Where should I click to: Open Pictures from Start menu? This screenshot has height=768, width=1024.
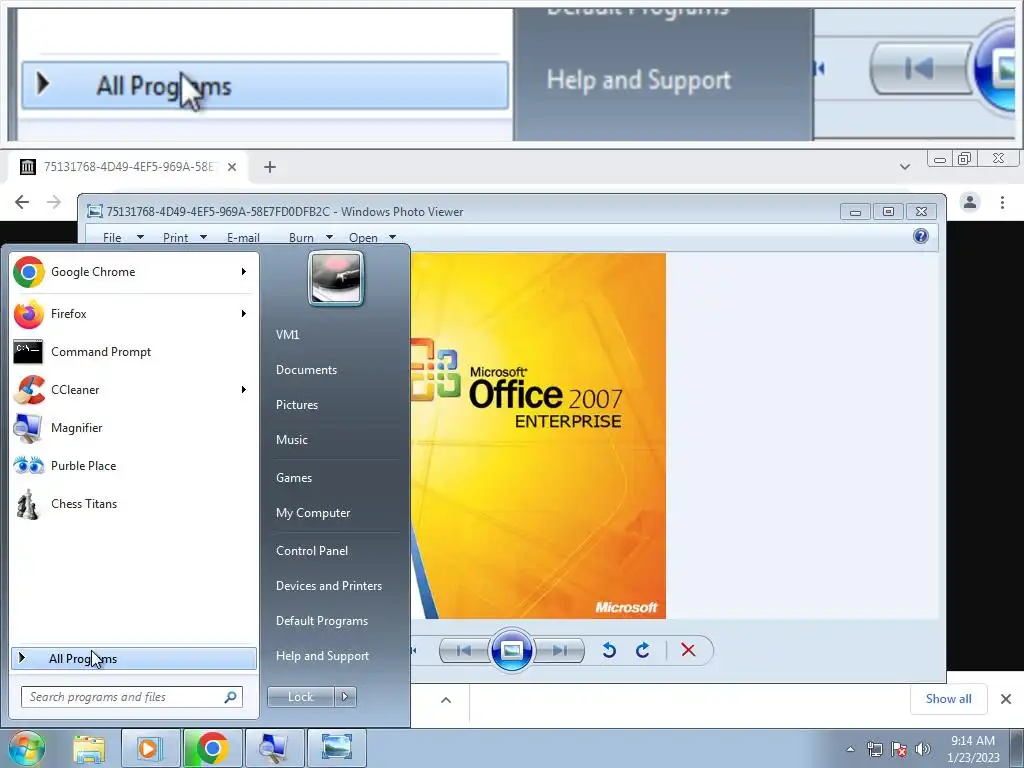(296, 405)
